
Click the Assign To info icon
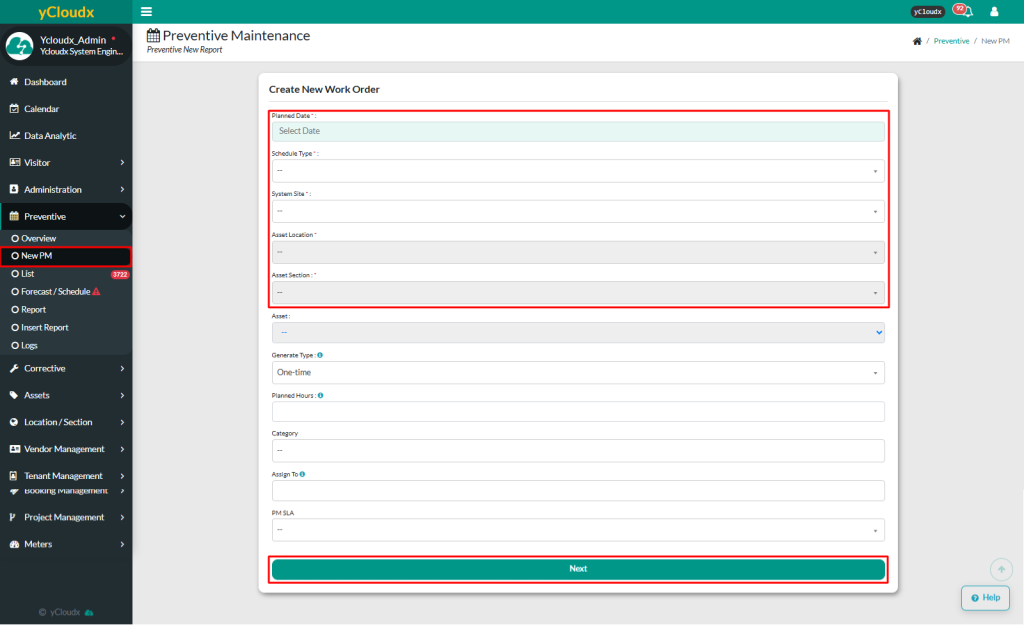pyautogui.click(x=302, y=474)
